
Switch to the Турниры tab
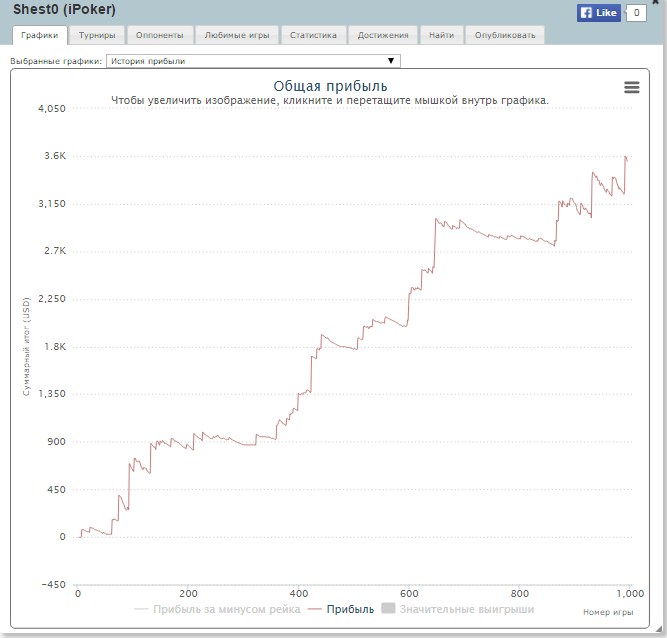(x=97, y=35)
